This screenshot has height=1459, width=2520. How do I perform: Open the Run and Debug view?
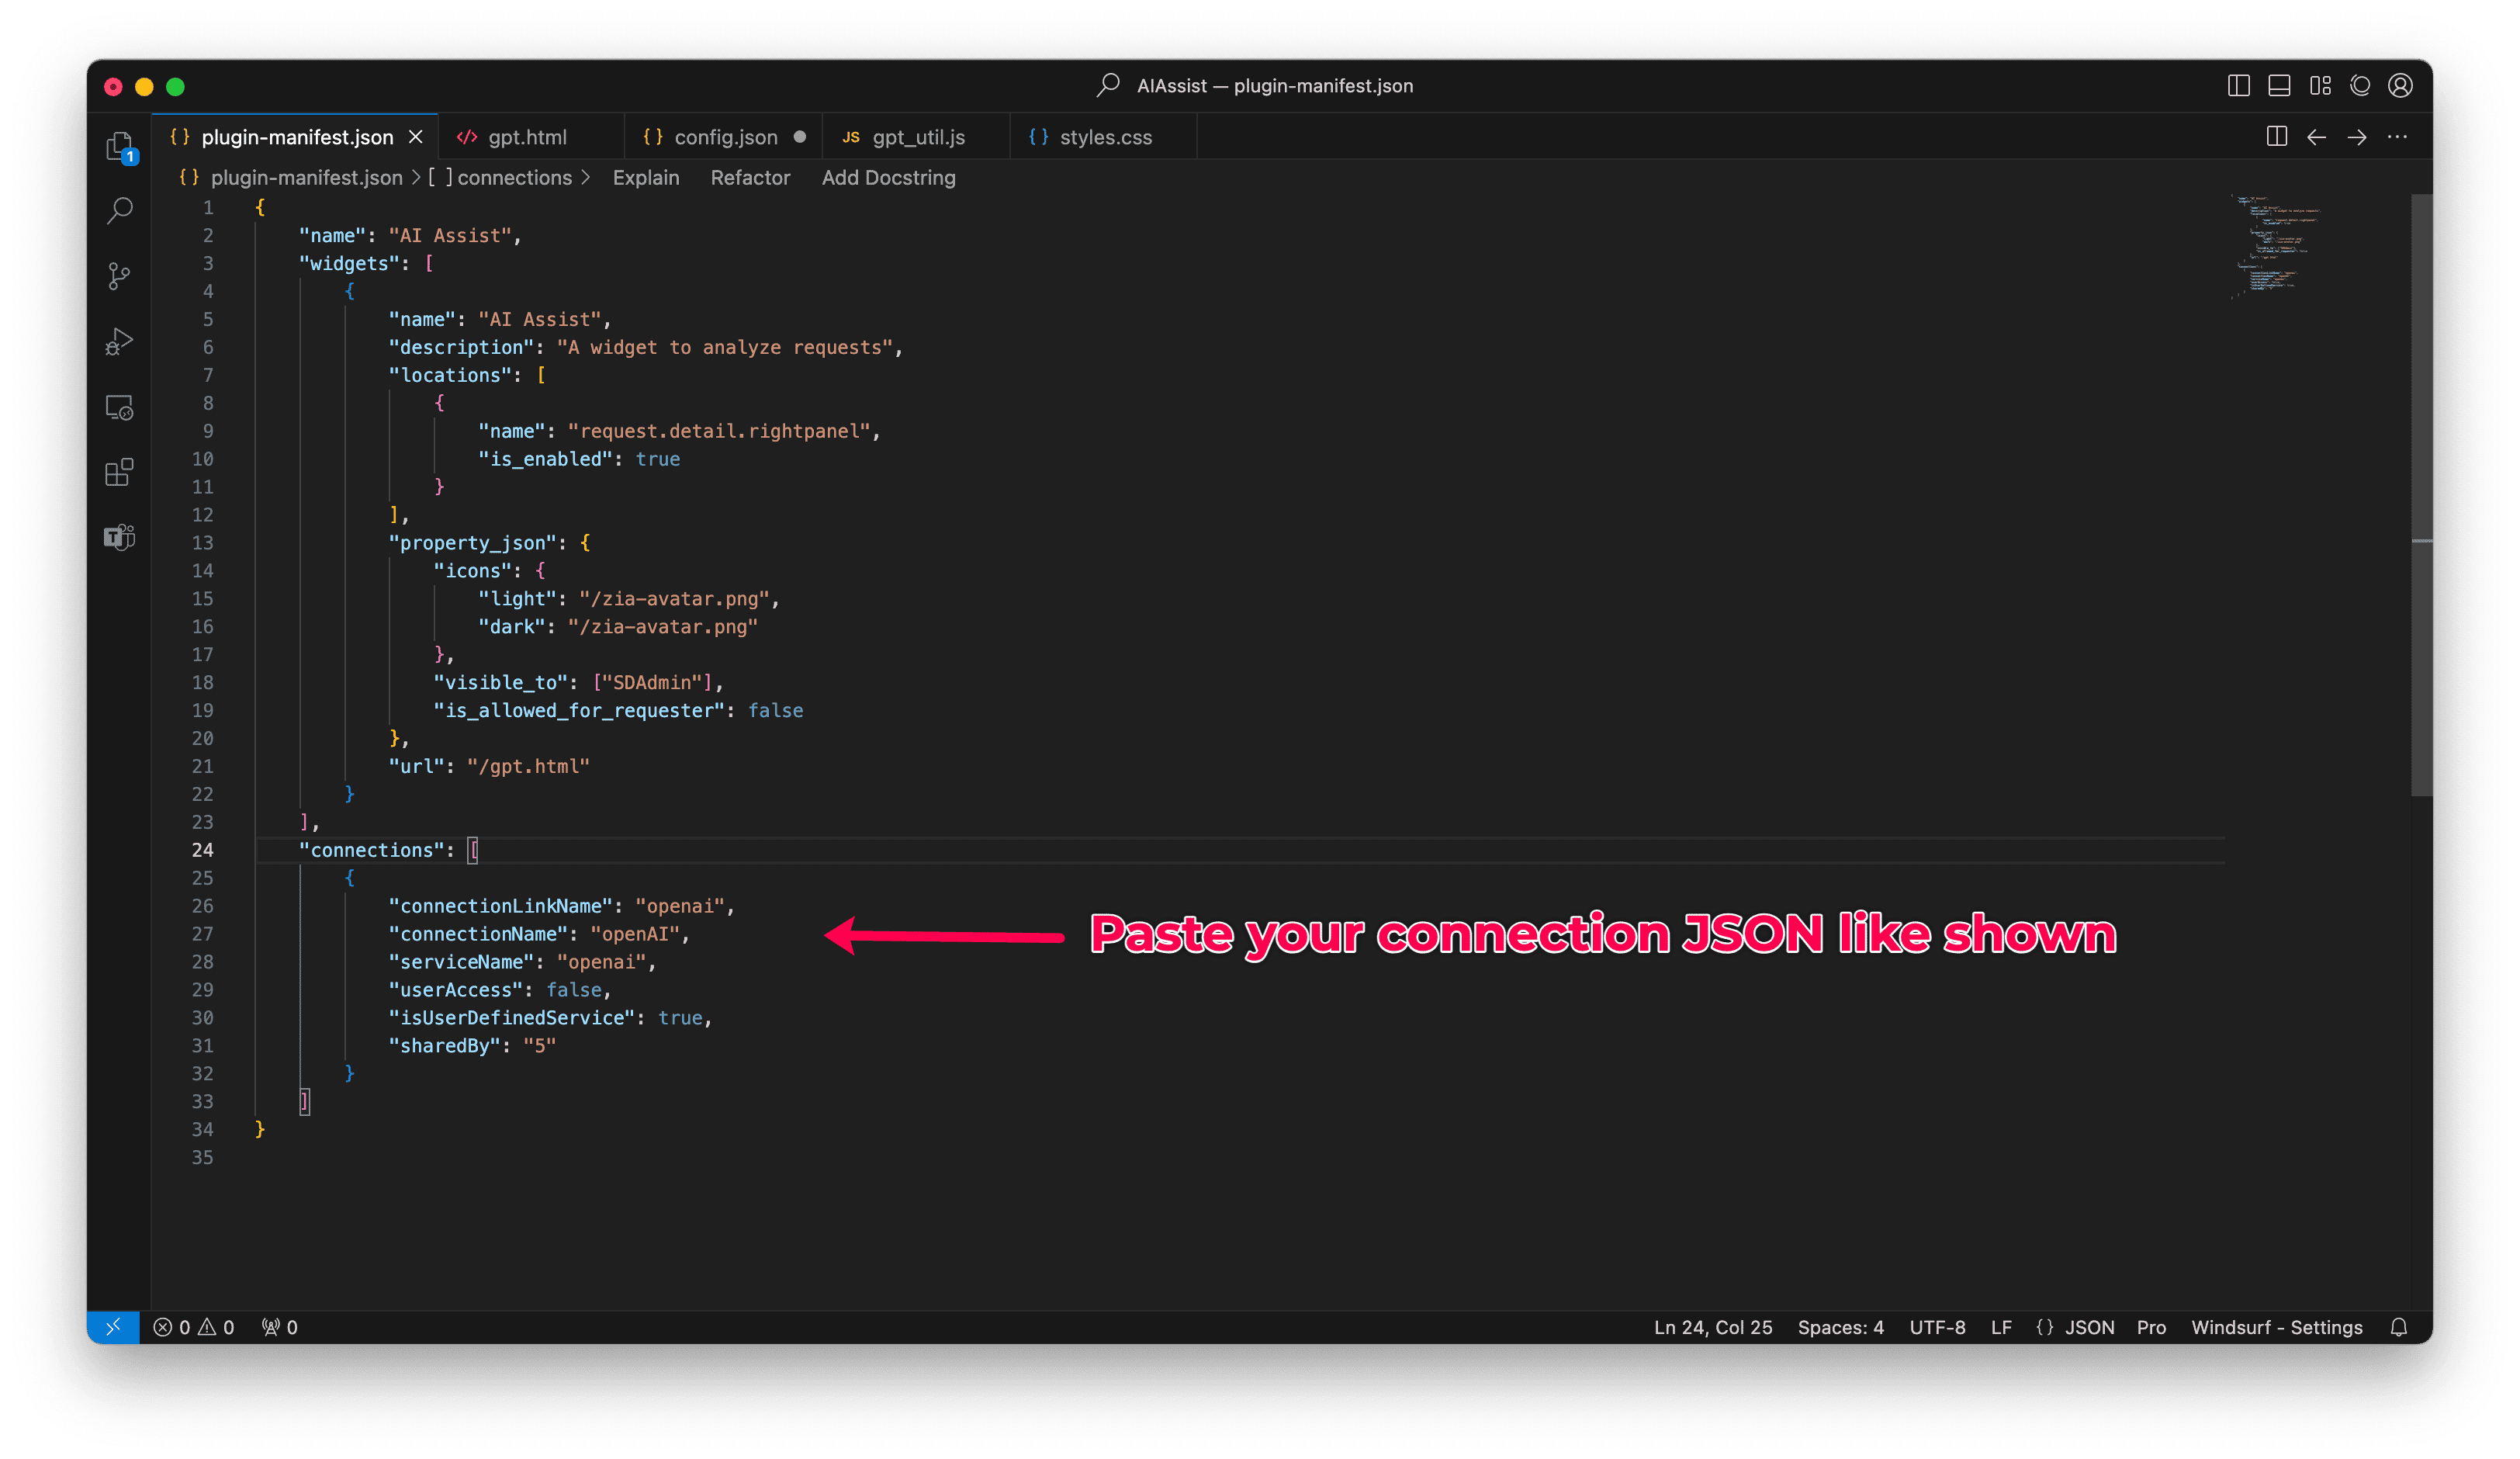[x=119, y=342]
